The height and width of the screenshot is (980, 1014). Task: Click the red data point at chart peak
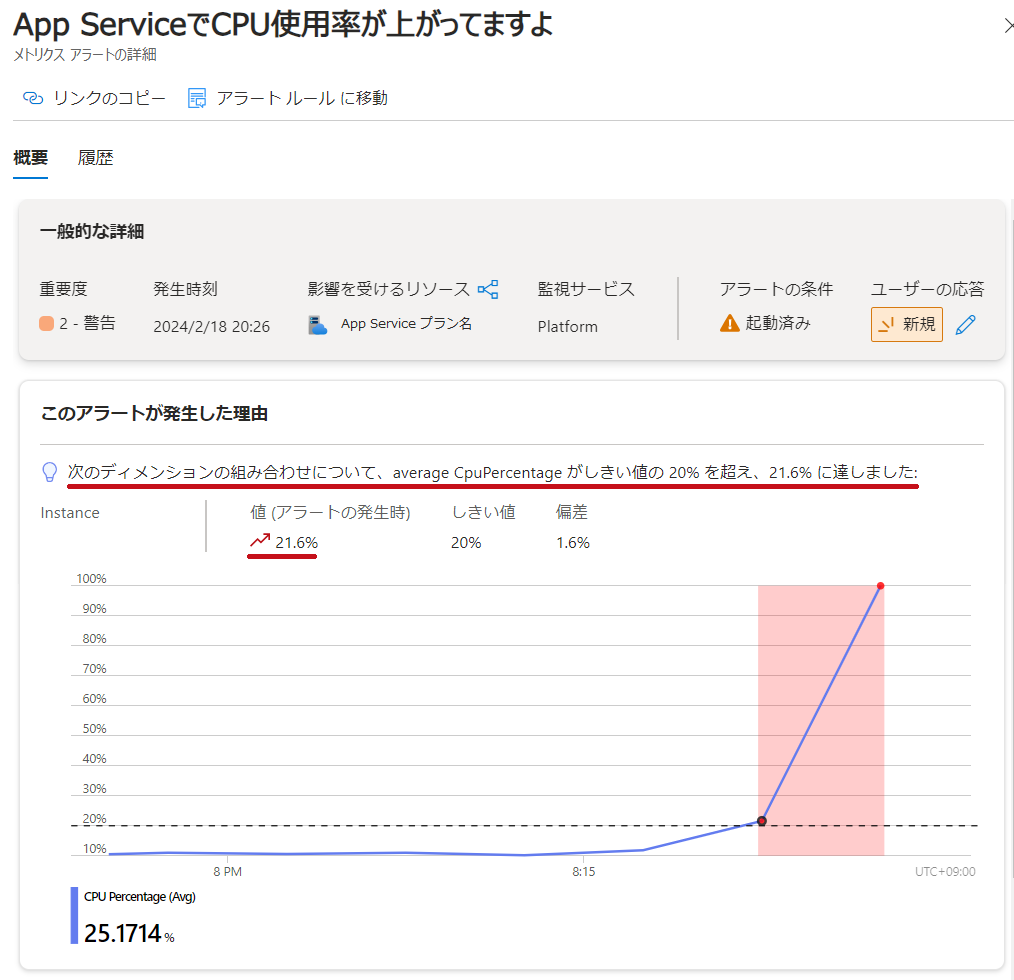click(880, 586)
